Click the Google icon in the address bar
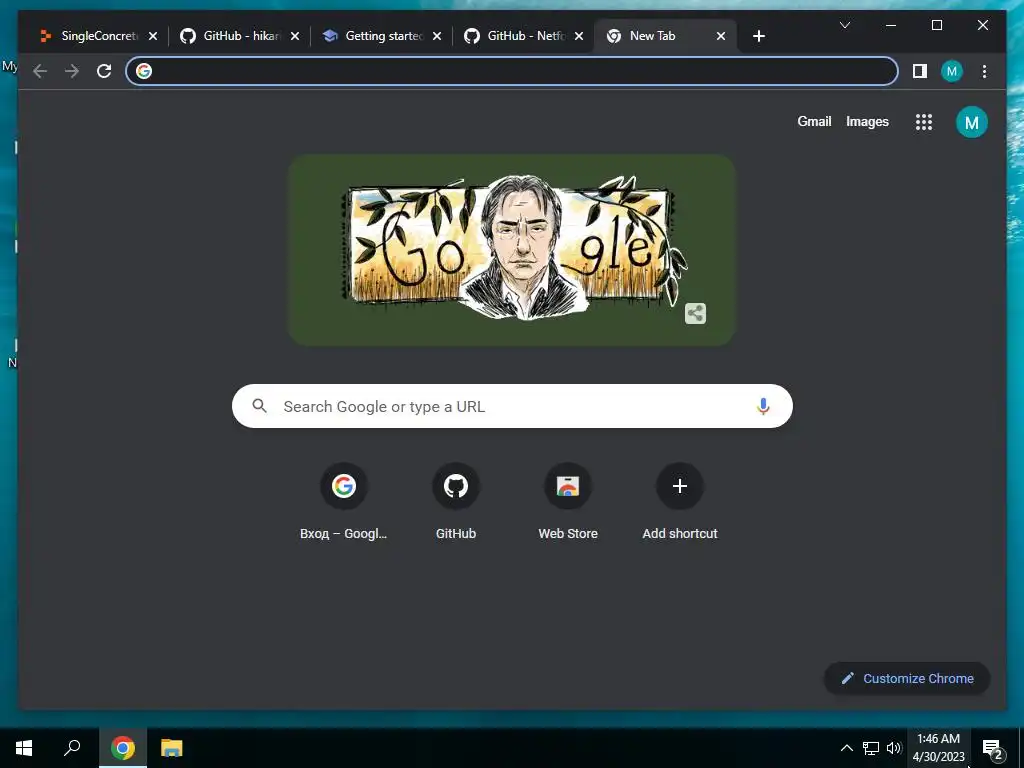Image resolution: width=1024 pixels, height=768 pixels. pyautogui.click(x=144, y=71)
